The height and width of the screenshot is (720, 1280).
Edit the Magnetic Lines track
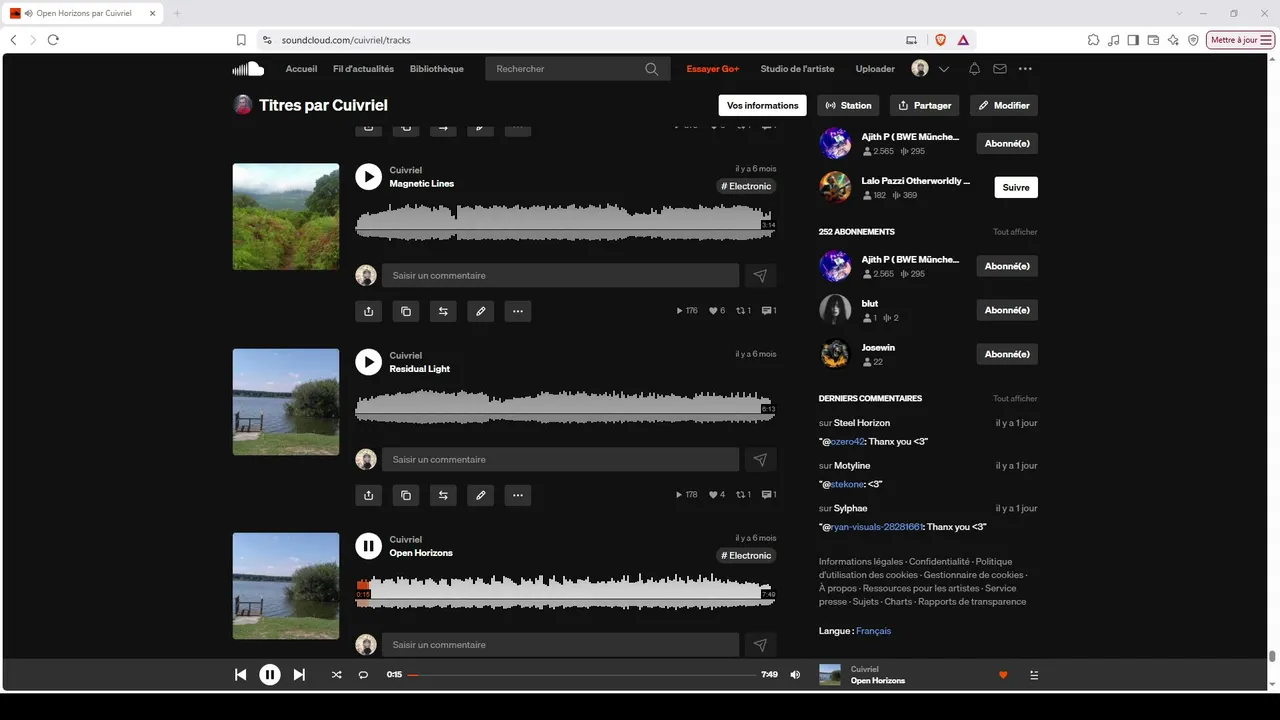481,311
